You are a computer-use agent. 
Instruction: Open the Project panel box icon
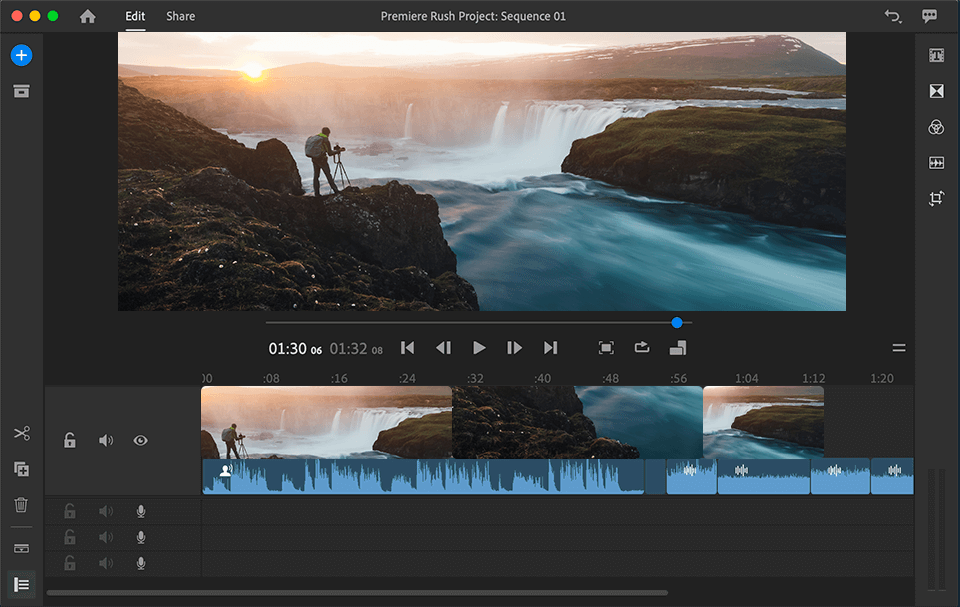coord(21,92)
